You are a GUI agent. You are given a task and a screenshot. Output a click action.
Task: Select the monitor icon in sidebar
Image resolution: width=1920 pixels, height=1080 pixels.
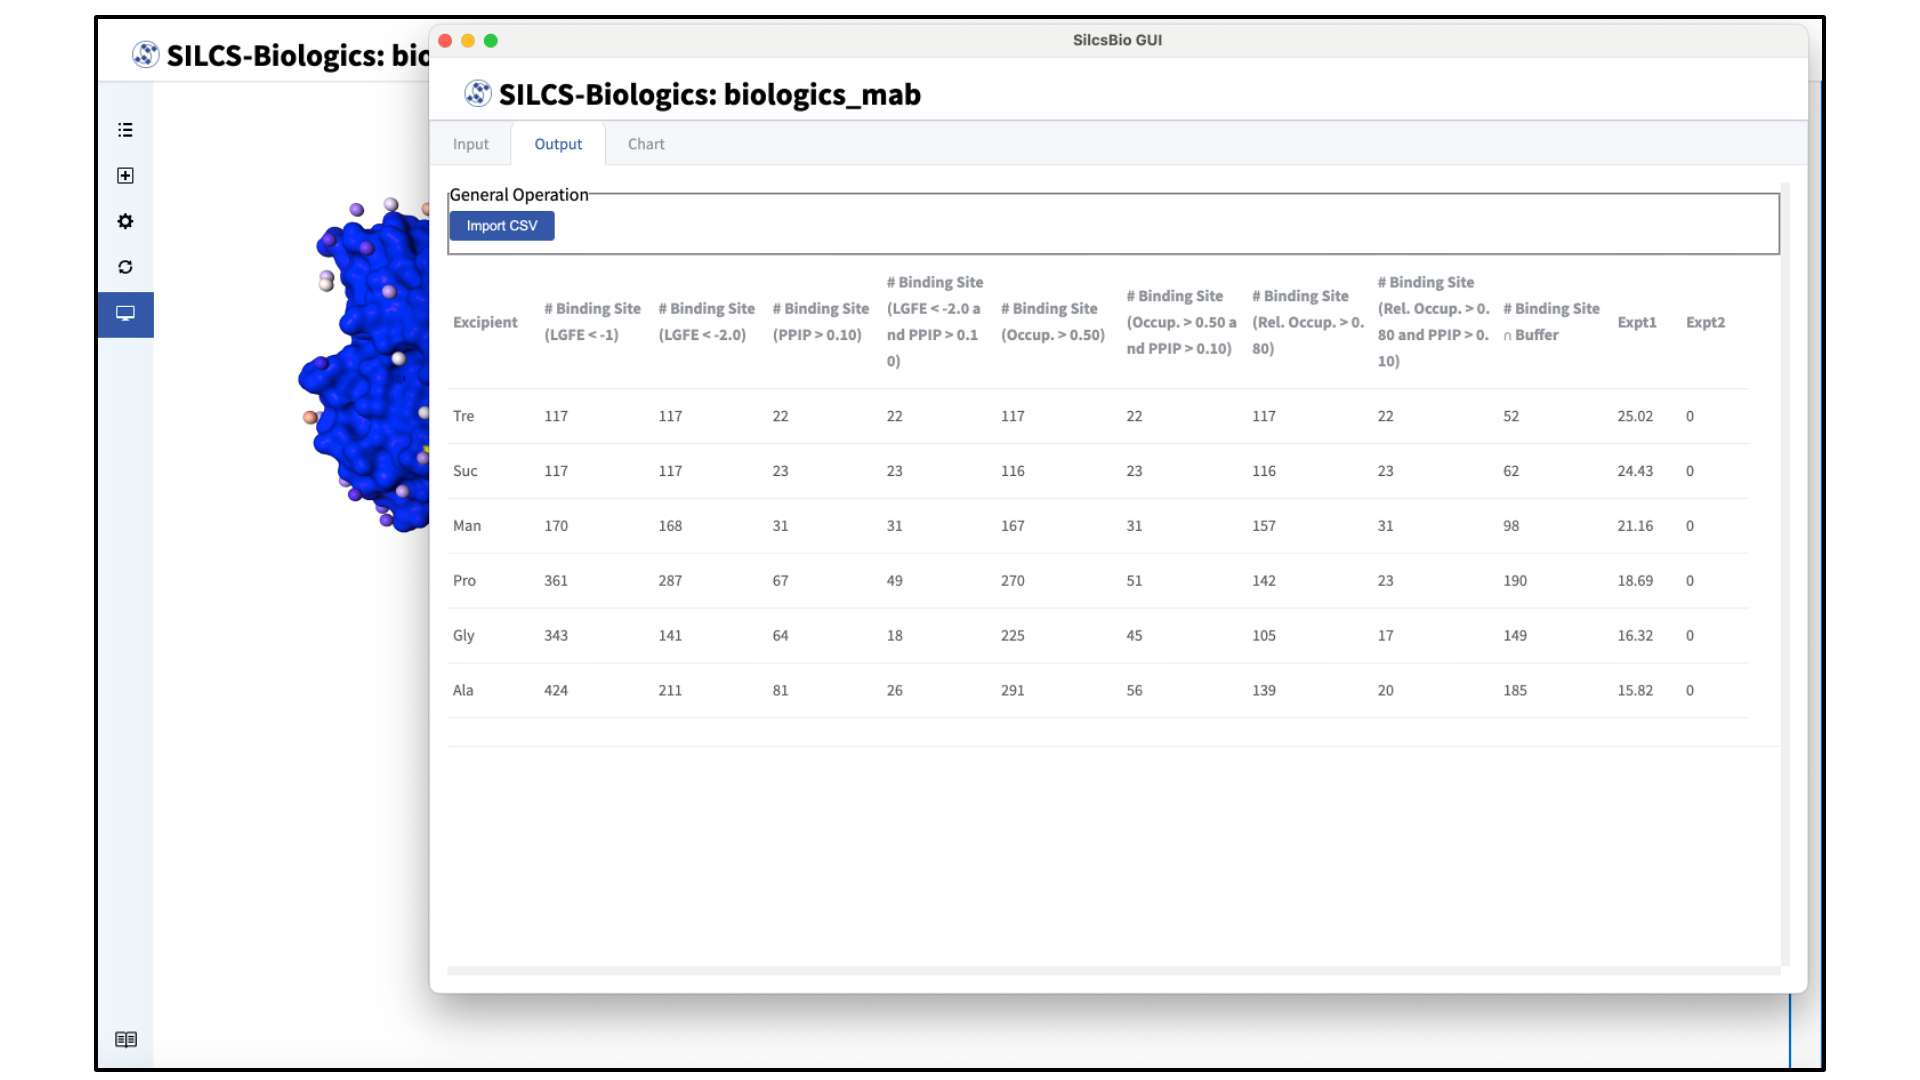pos(125,314)
